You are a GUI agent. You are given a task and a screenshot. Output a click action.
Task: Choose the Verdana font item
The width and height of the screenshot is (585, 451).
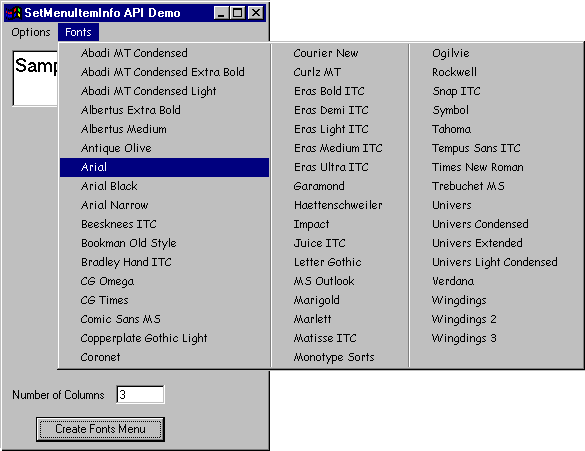tap(496, 281)
